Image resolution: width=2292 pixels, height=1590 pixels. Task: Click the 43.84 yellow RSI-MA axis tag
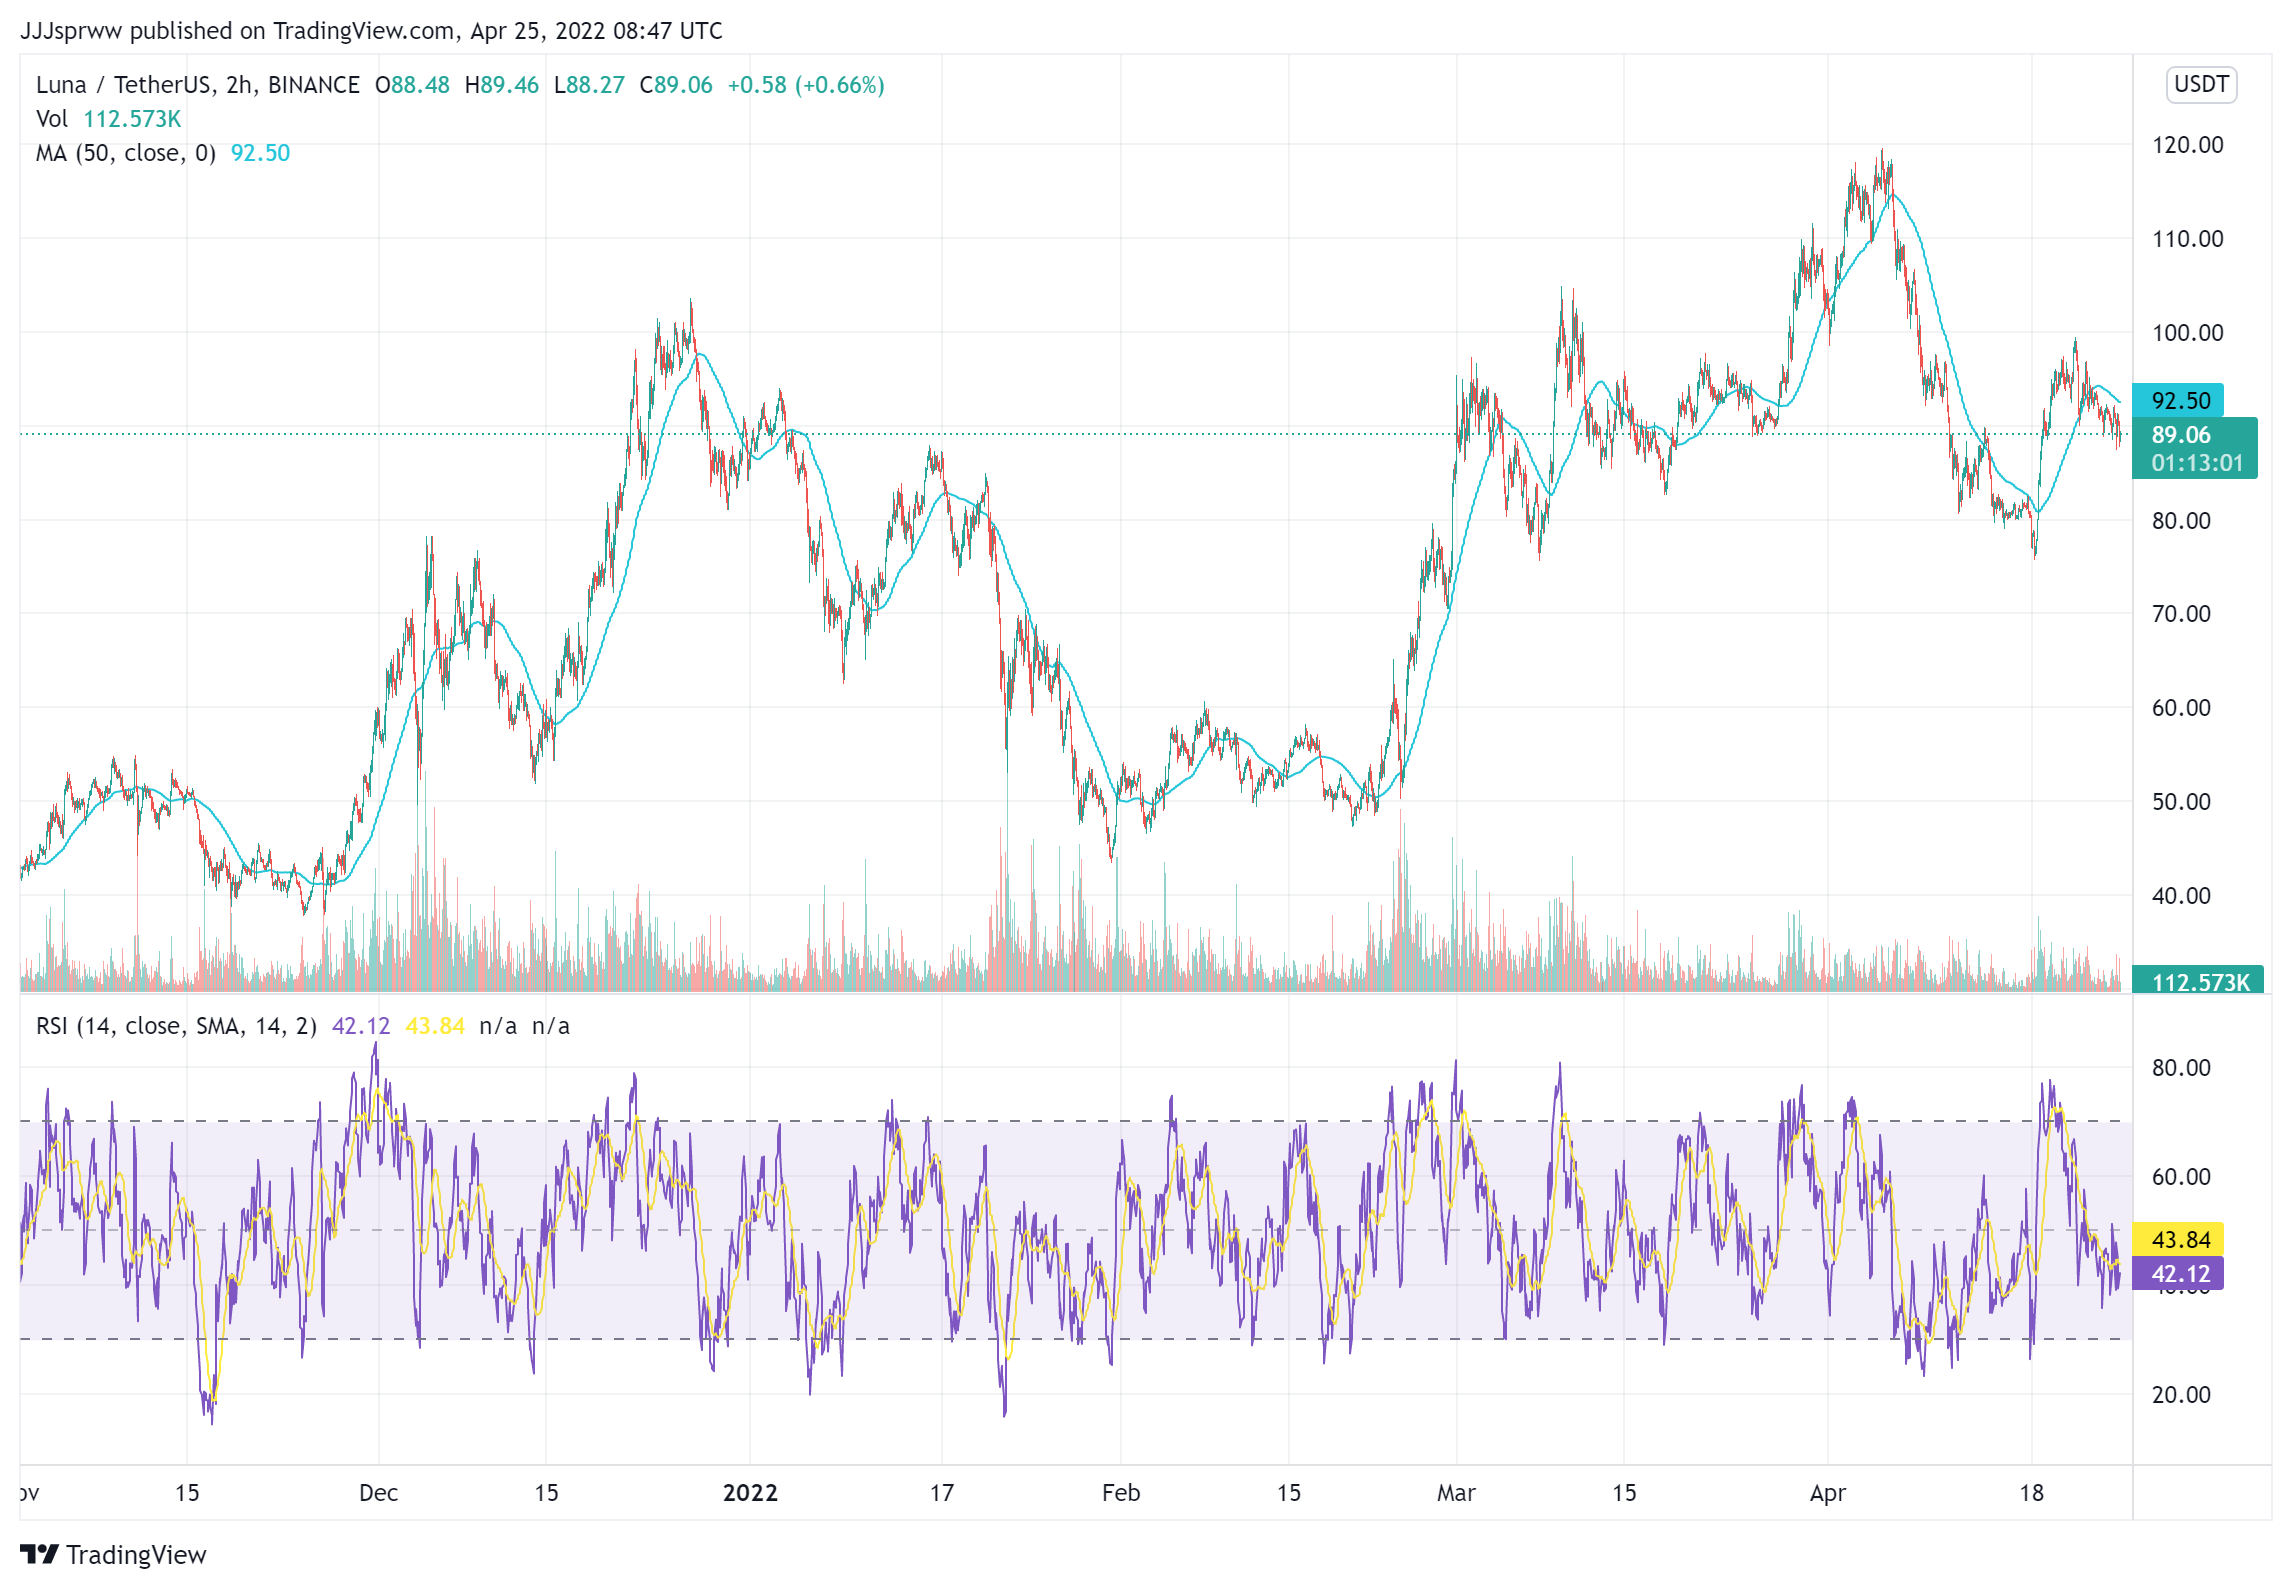2178,1239
